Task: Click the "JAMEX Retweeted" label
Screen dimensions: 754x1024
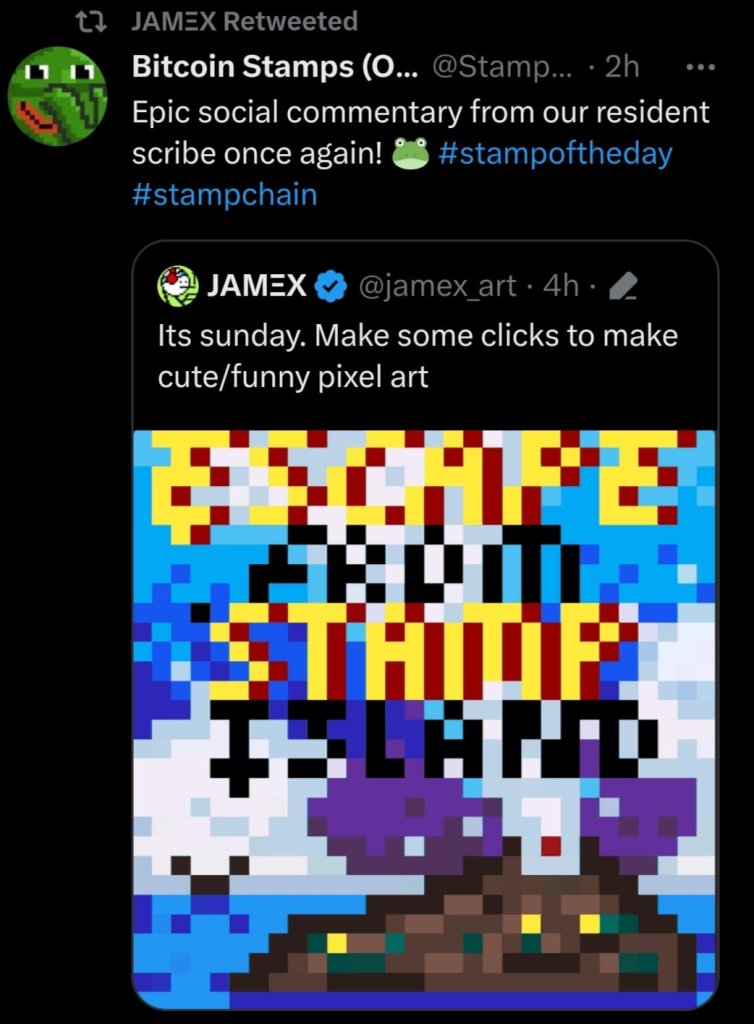Action: click(244, 20)
